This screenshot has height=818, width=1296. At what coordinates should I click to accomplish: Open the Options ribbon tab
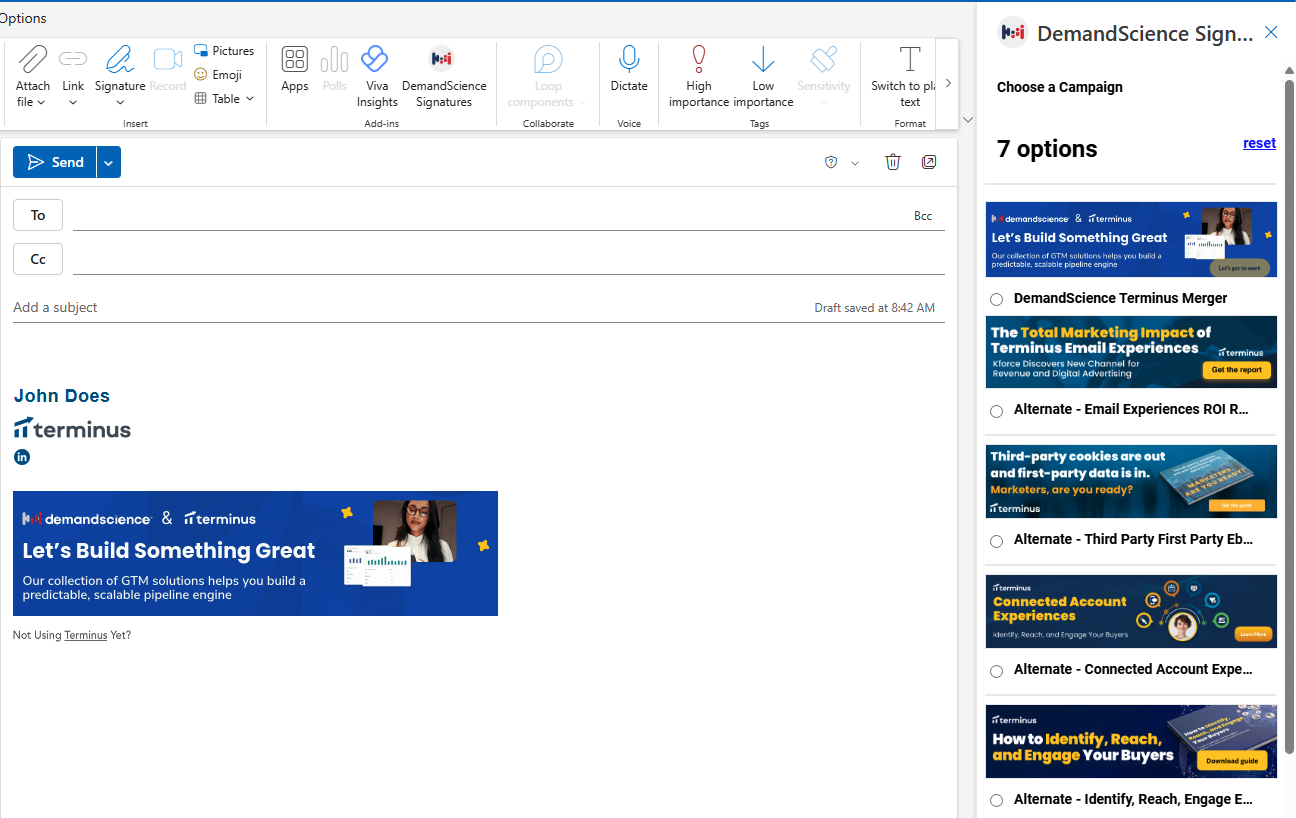click(22, 18)
